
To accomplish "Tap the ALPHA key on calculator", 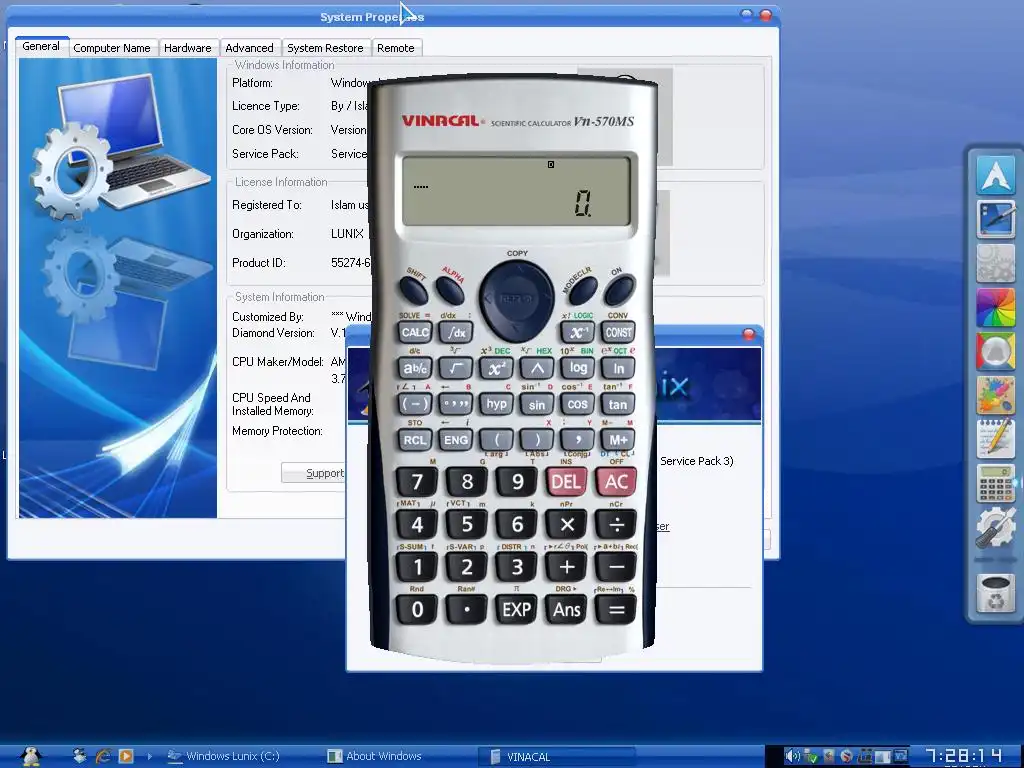I will tap(449, 290).
